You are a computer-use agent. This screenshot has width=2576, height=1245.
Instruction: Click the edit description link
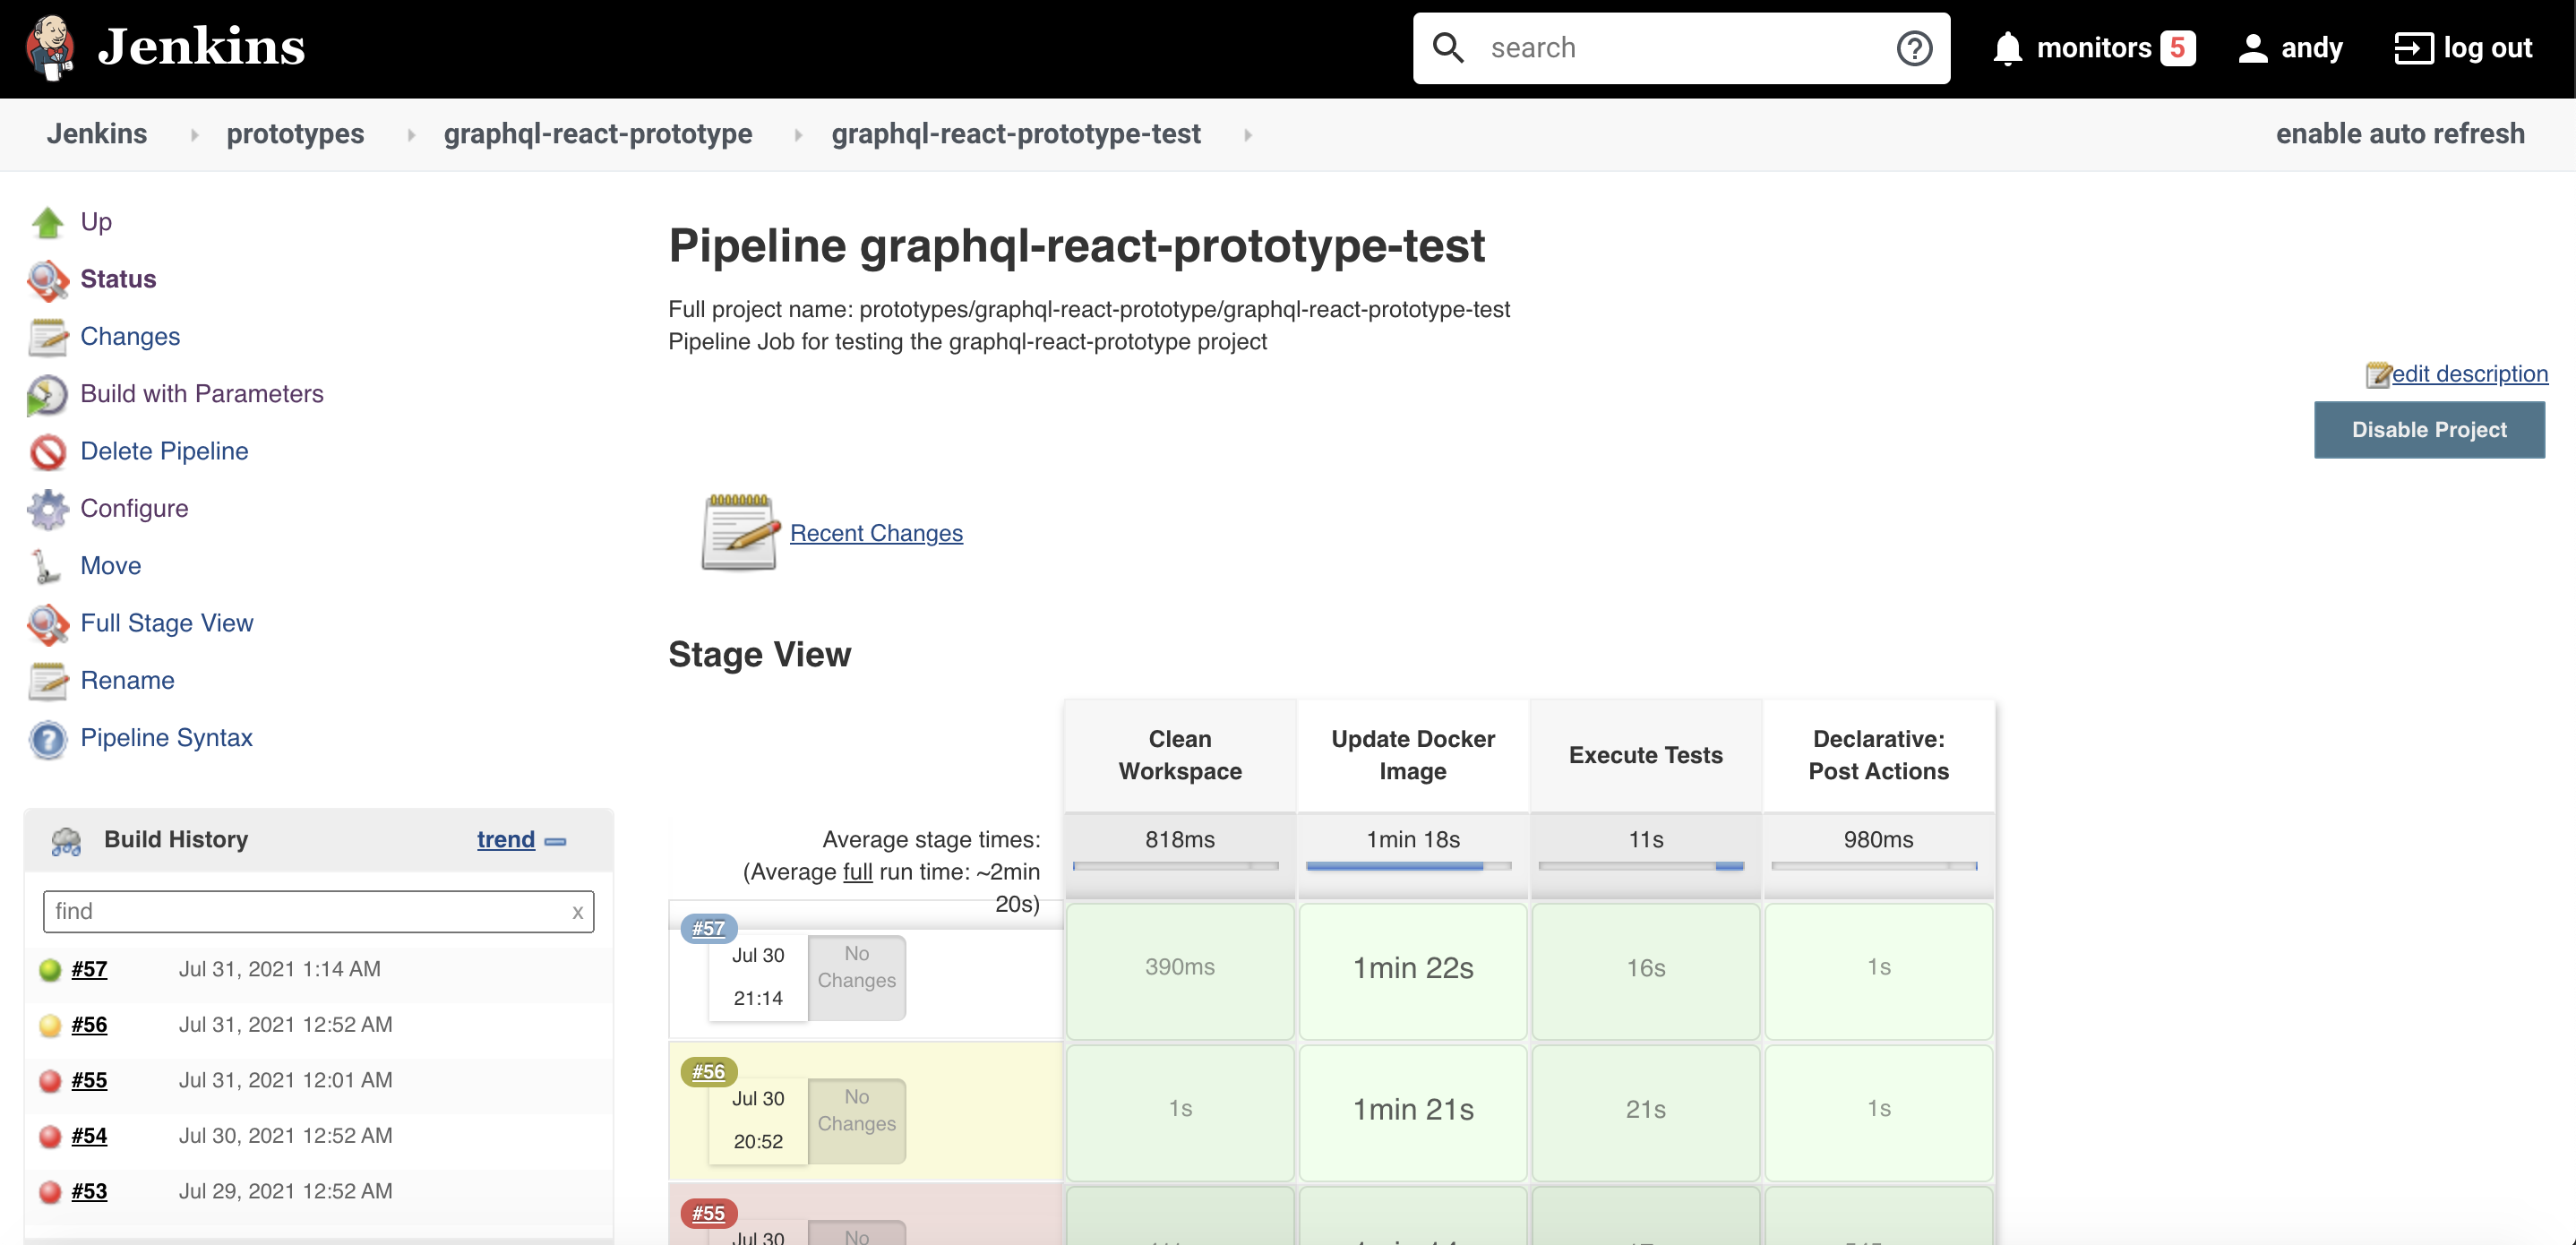[2469, 374]
